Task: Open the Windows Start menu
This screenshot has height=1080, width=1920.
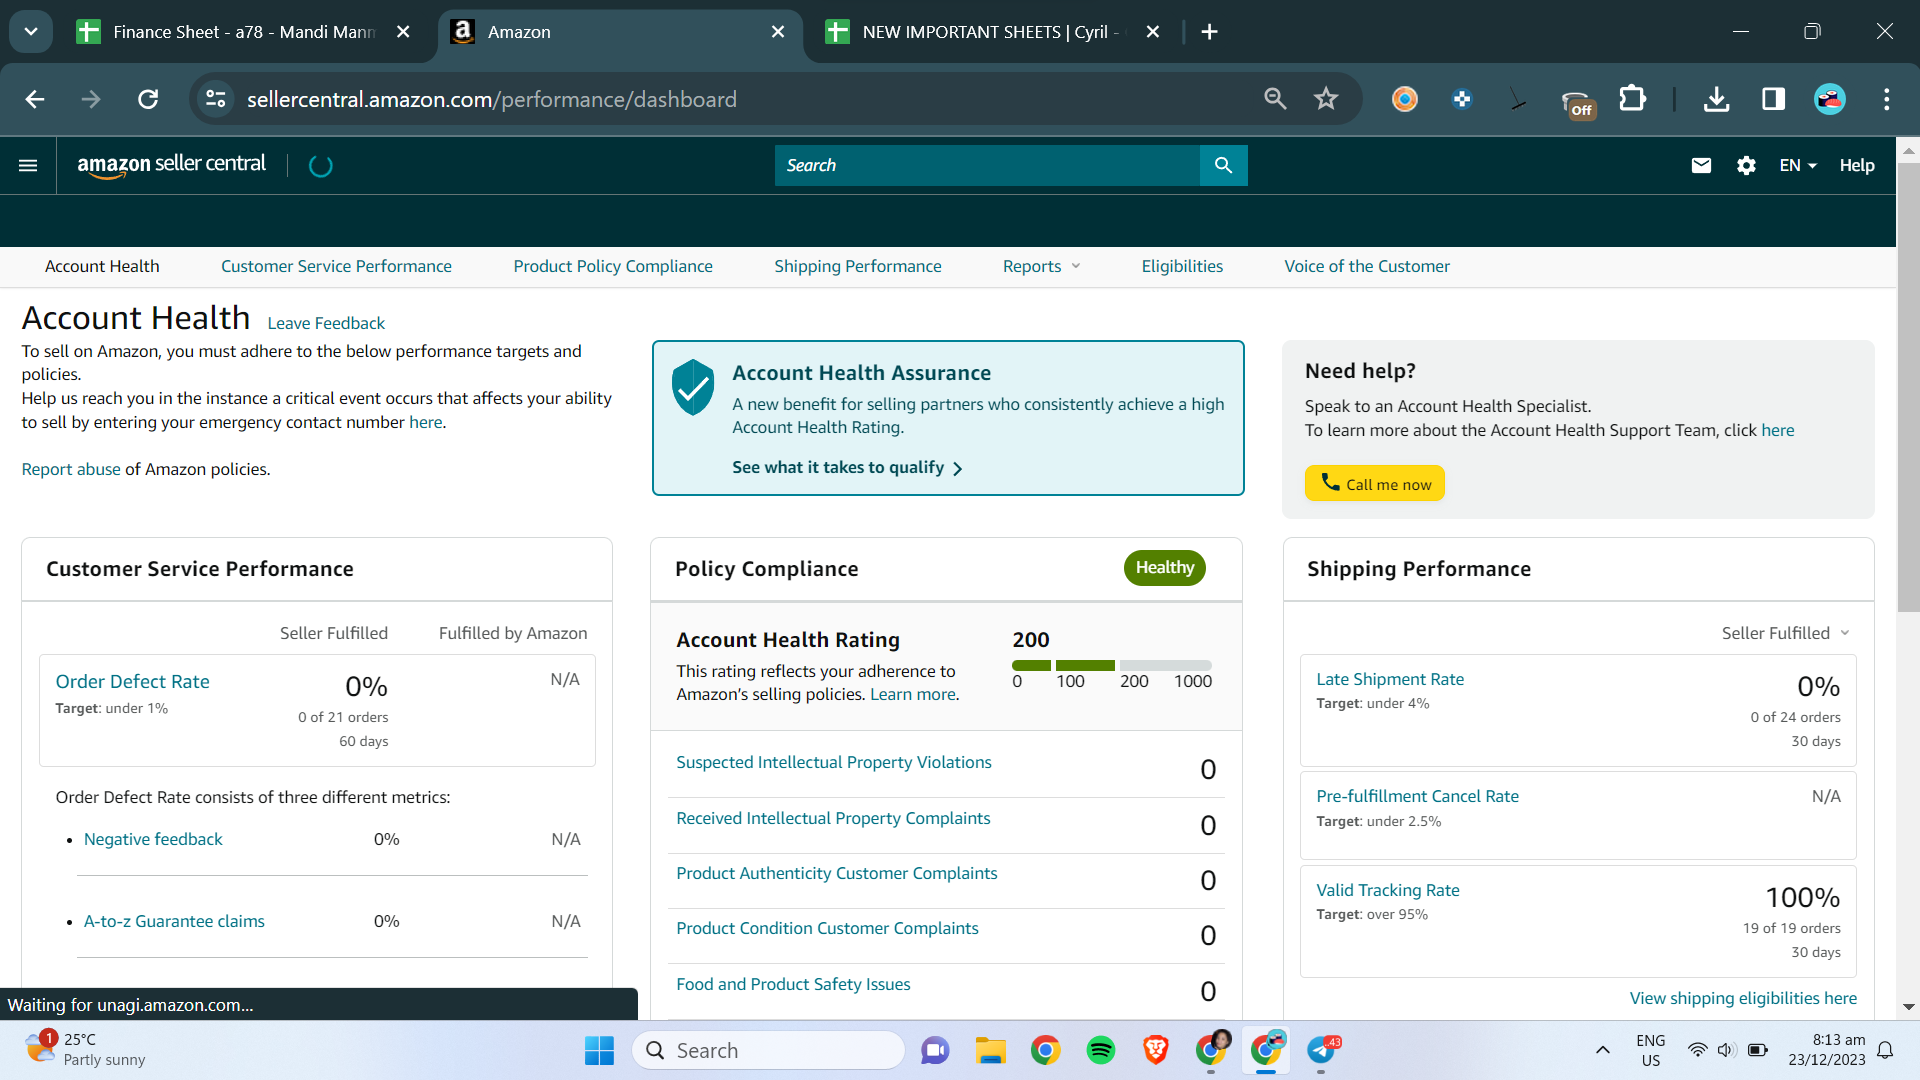Action: [x=599, y=1050]
